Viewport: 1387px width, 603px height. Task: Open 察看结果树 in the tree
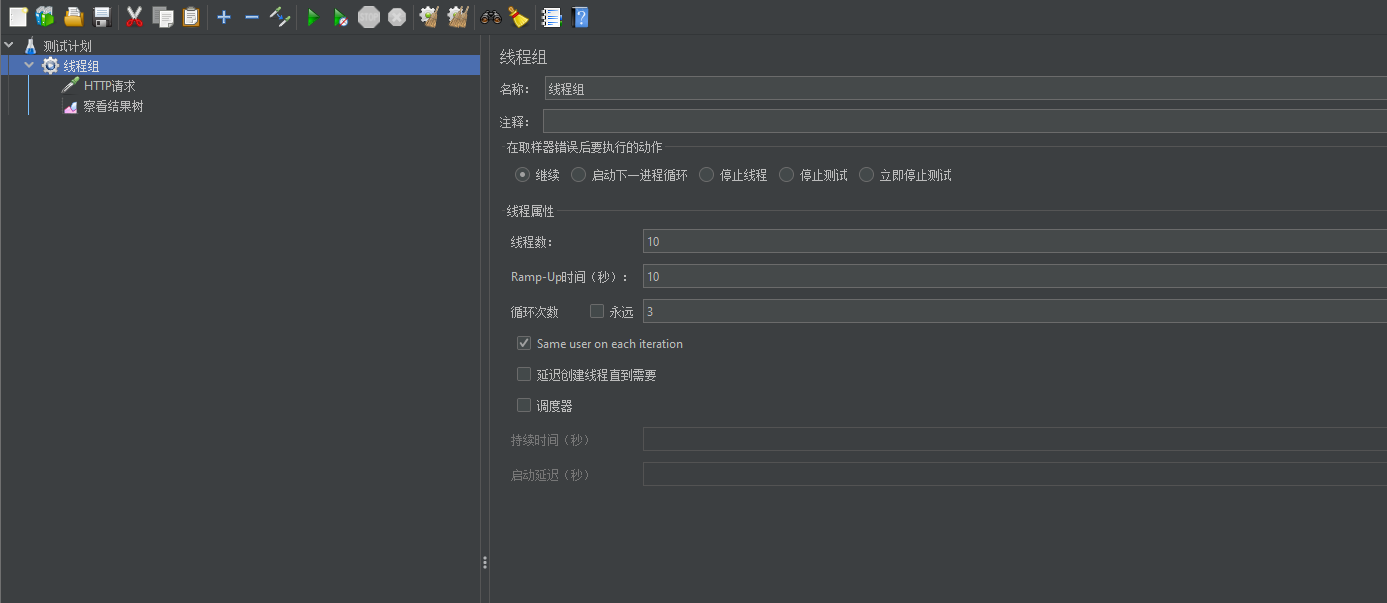[x=113, y=106]
